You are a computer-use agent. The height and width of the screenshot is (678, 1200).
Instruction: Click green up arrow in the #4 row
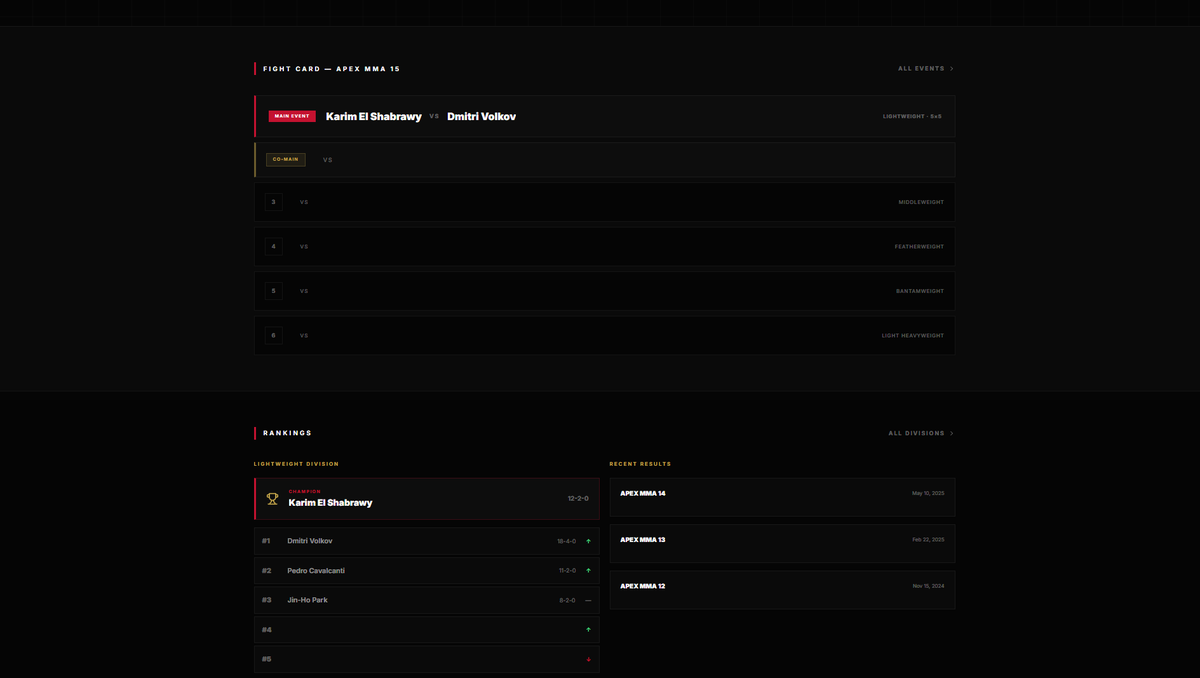[x=588, y=630]
